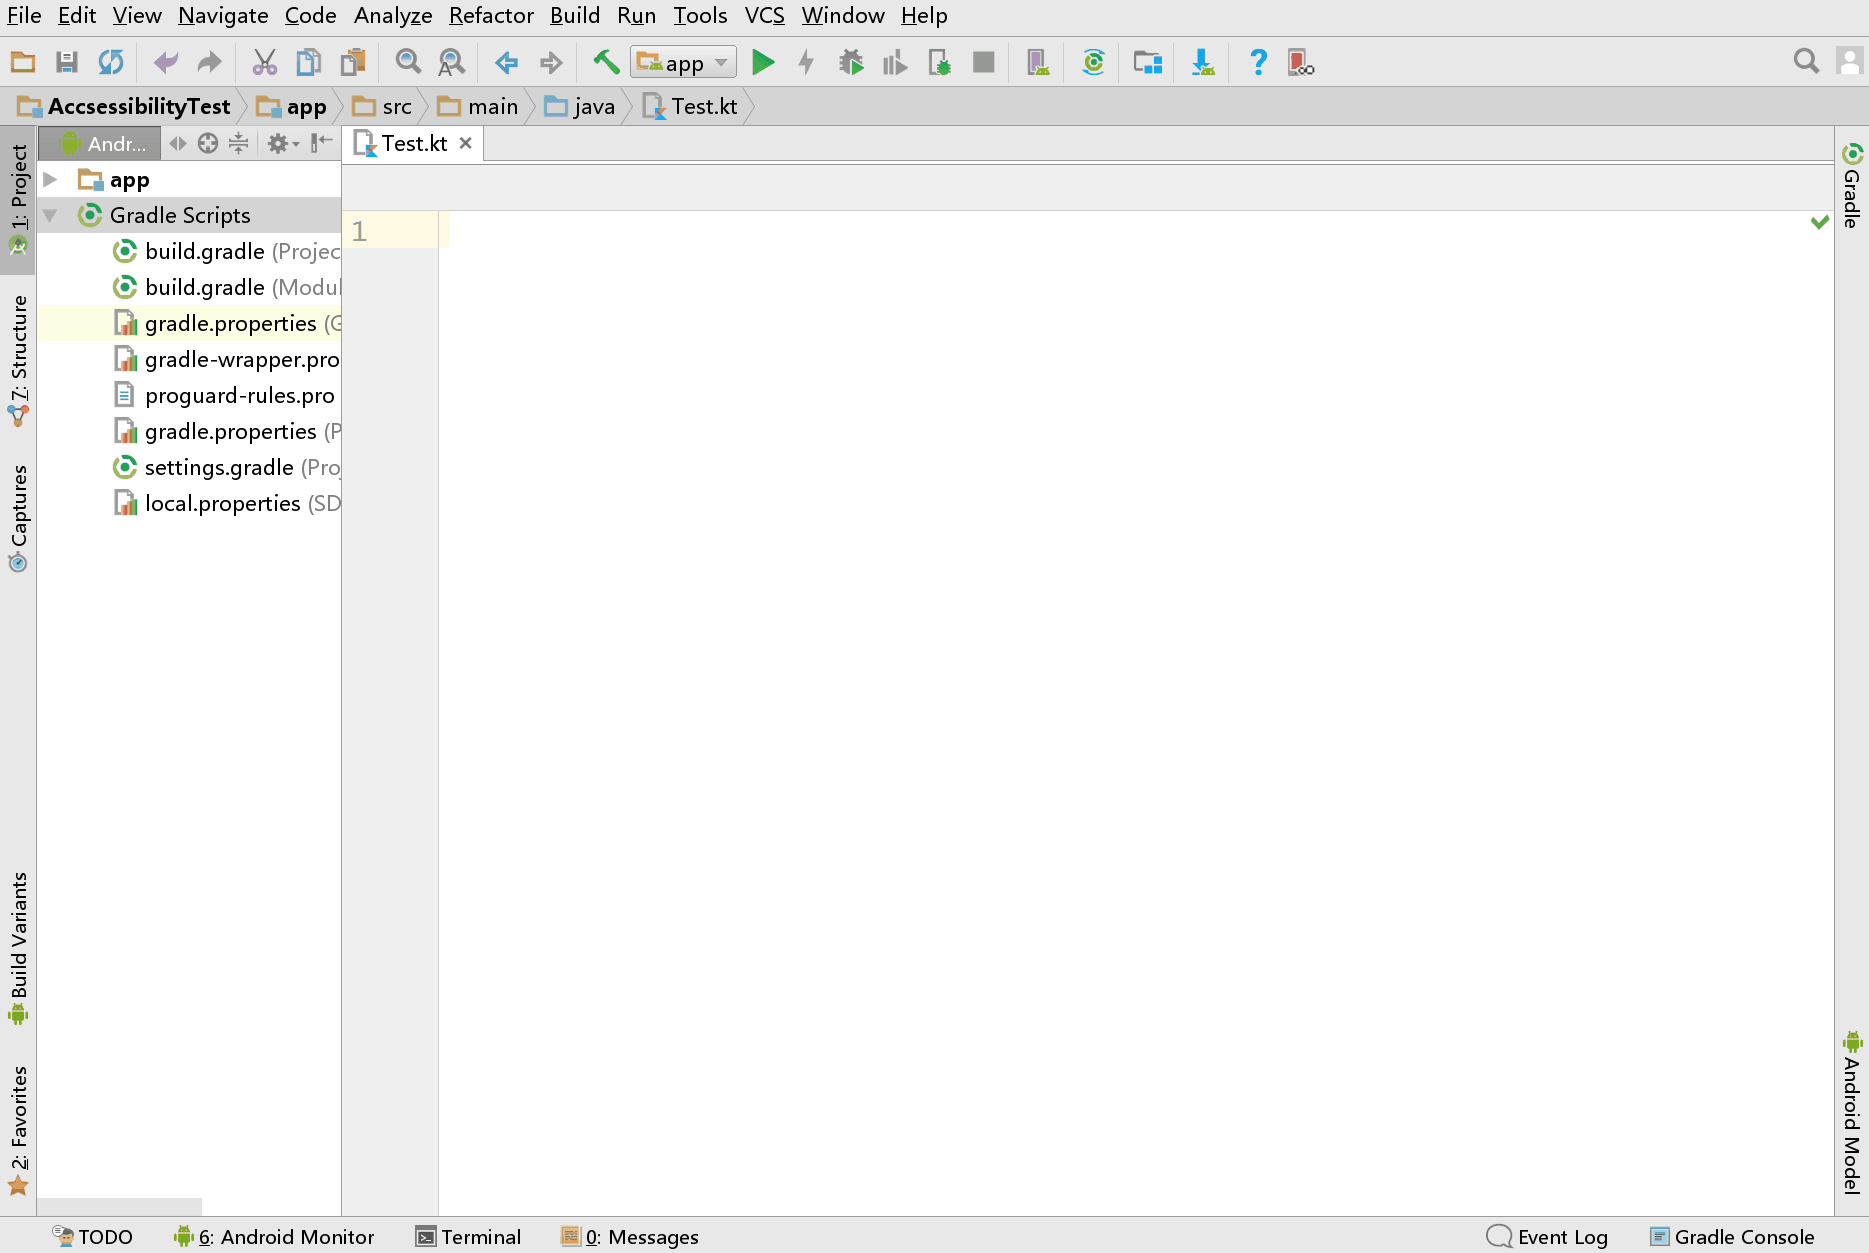The height and width of the screenshot is (1253, 1869).
Task: Expand the app module tree node
Action: click(x=50, y=180)
